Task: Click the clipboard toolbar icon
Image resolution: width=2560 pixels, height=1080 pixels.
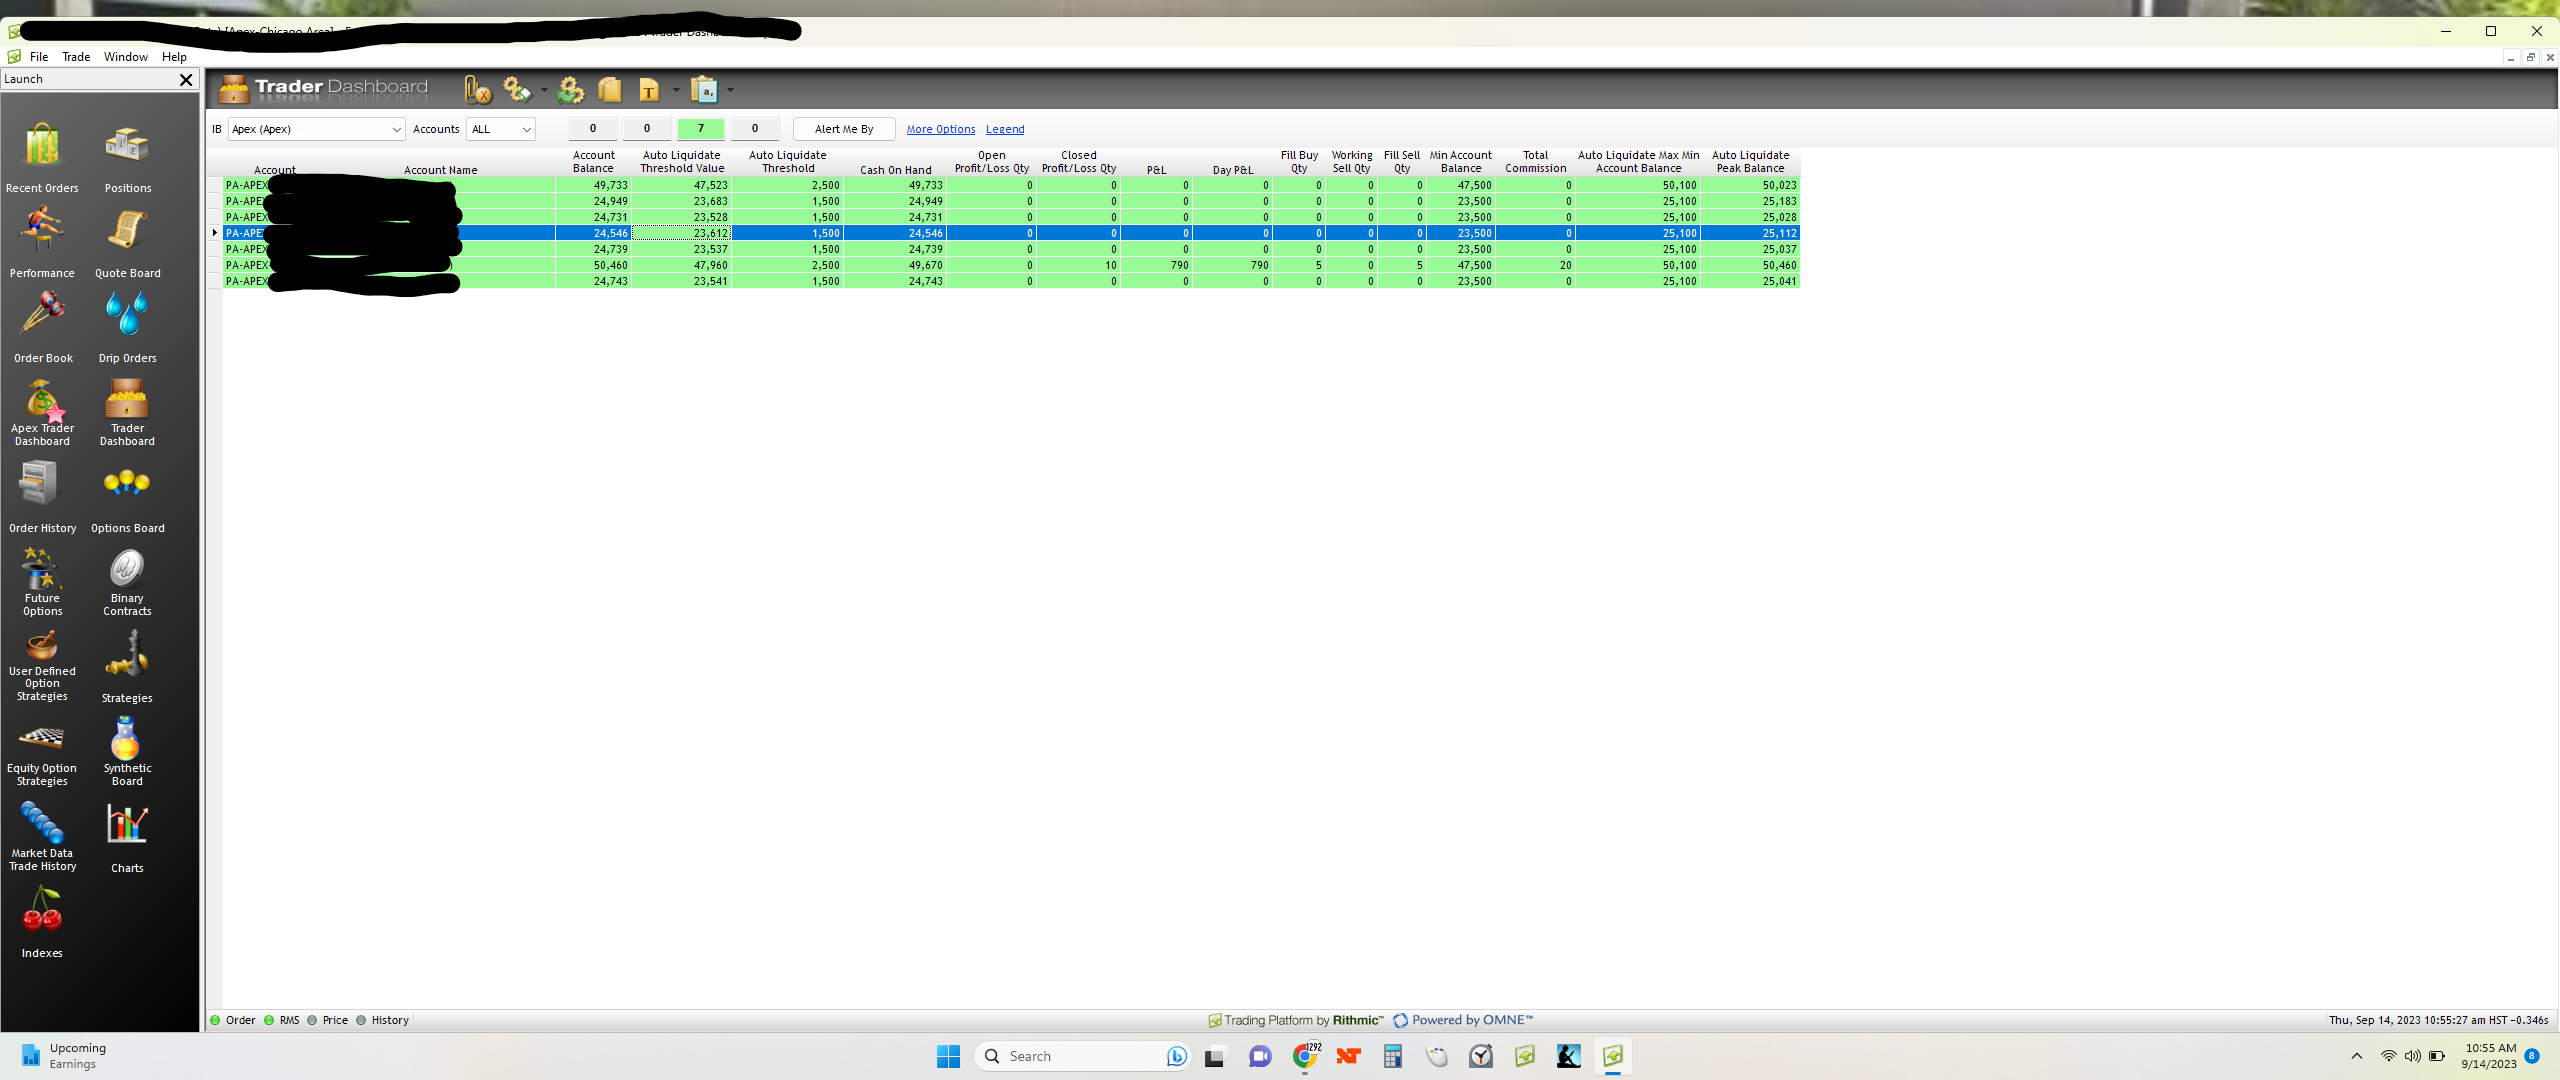Action: pyautogui.click(x=704, y=90)
